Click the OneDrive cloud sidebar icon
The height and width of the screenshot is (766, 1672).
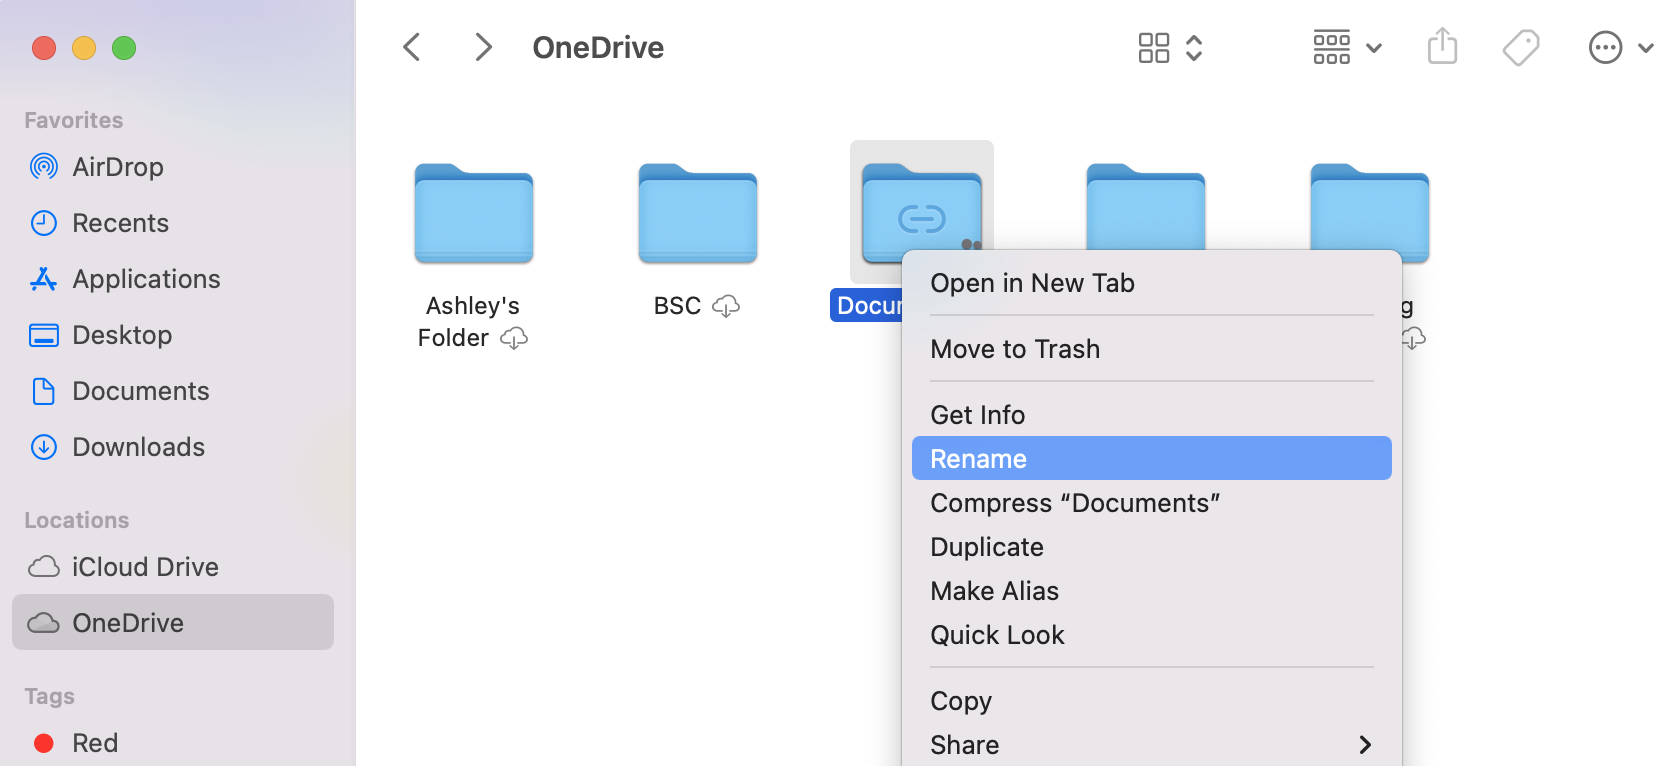(44, 623)
